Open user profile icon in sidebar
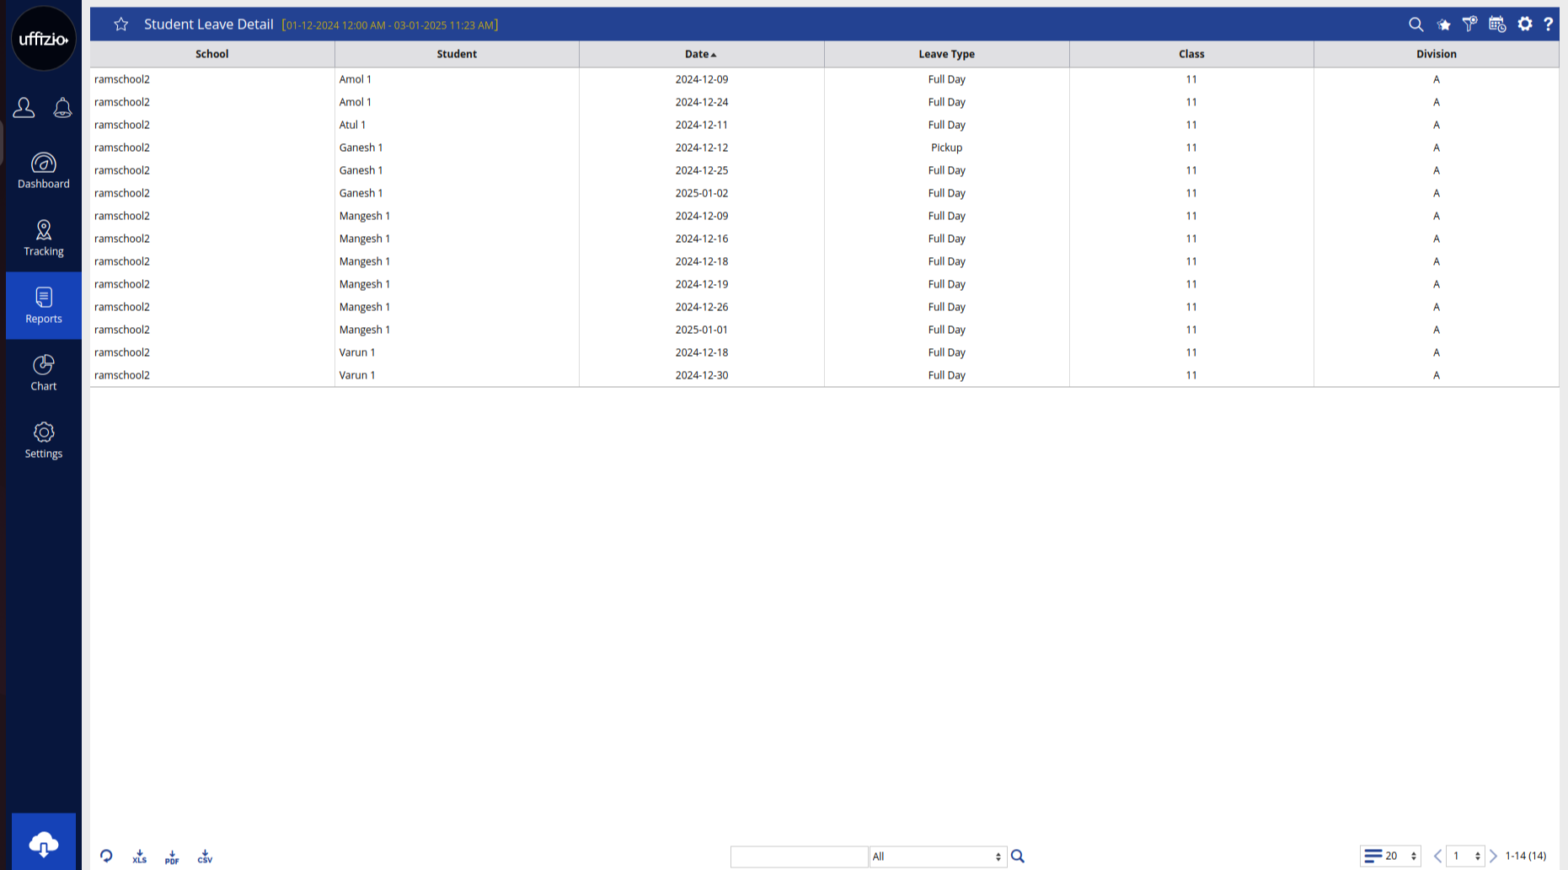 24,108
